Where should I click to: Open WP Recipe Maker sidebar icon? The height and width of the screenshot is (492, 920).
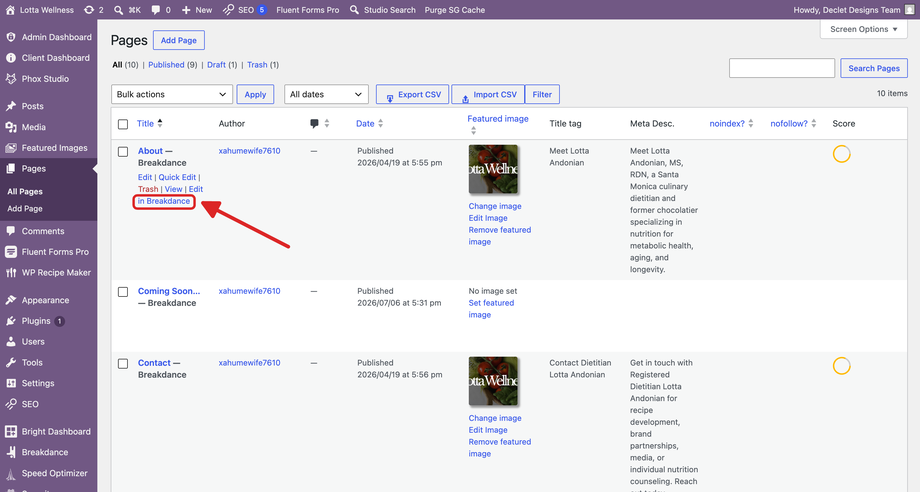coord(11,273)
